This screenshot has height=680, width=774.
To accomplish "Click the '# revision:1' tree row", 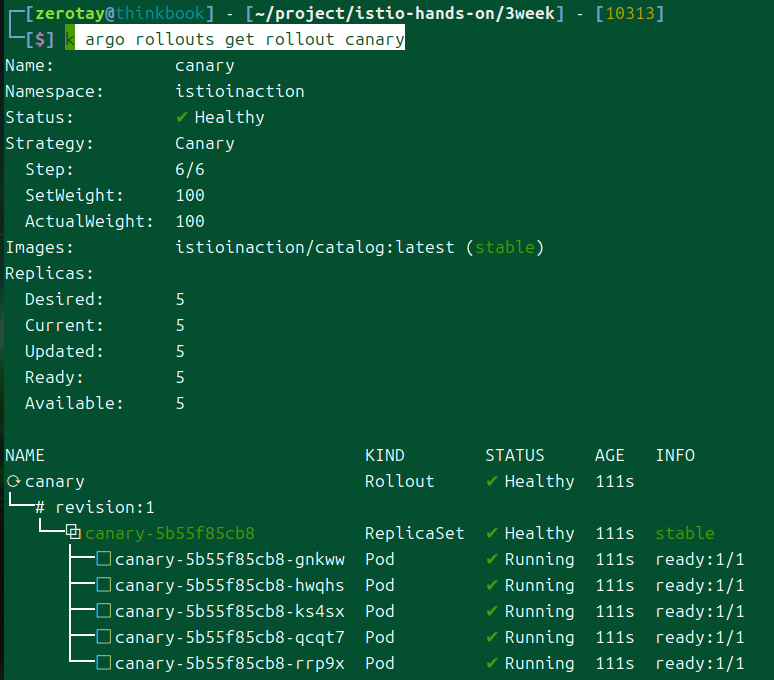I will tap(95, 507).
